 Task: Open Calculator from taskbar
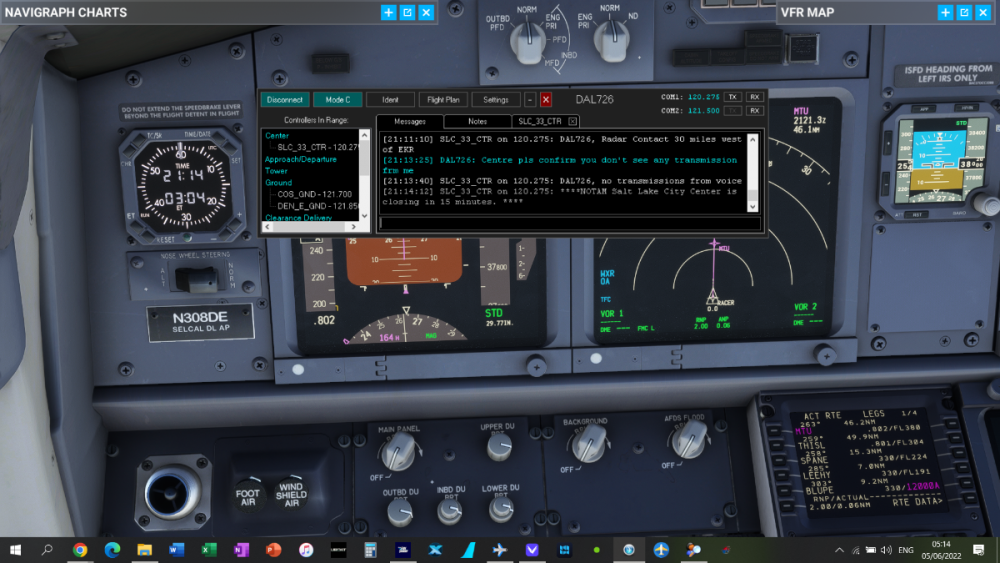[371, 550]
